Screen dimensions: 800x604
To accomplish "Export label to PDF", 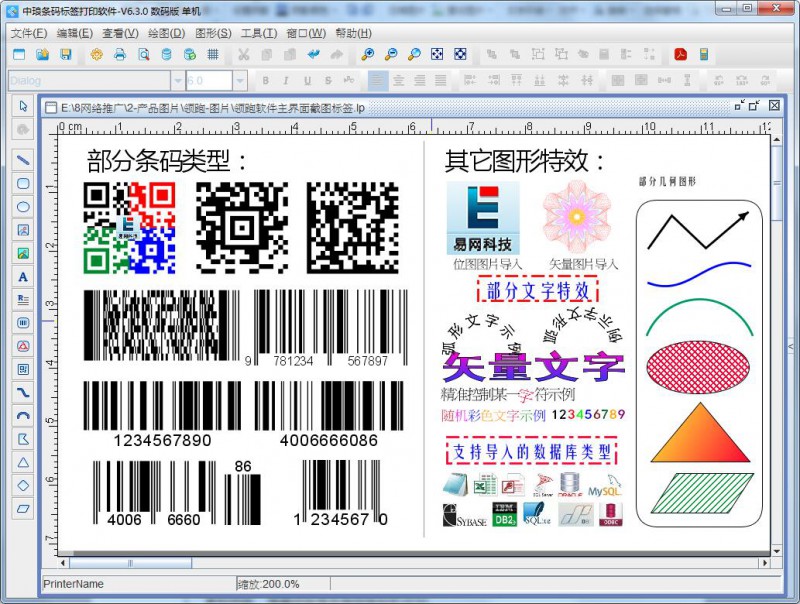I will tap(681, 54).
